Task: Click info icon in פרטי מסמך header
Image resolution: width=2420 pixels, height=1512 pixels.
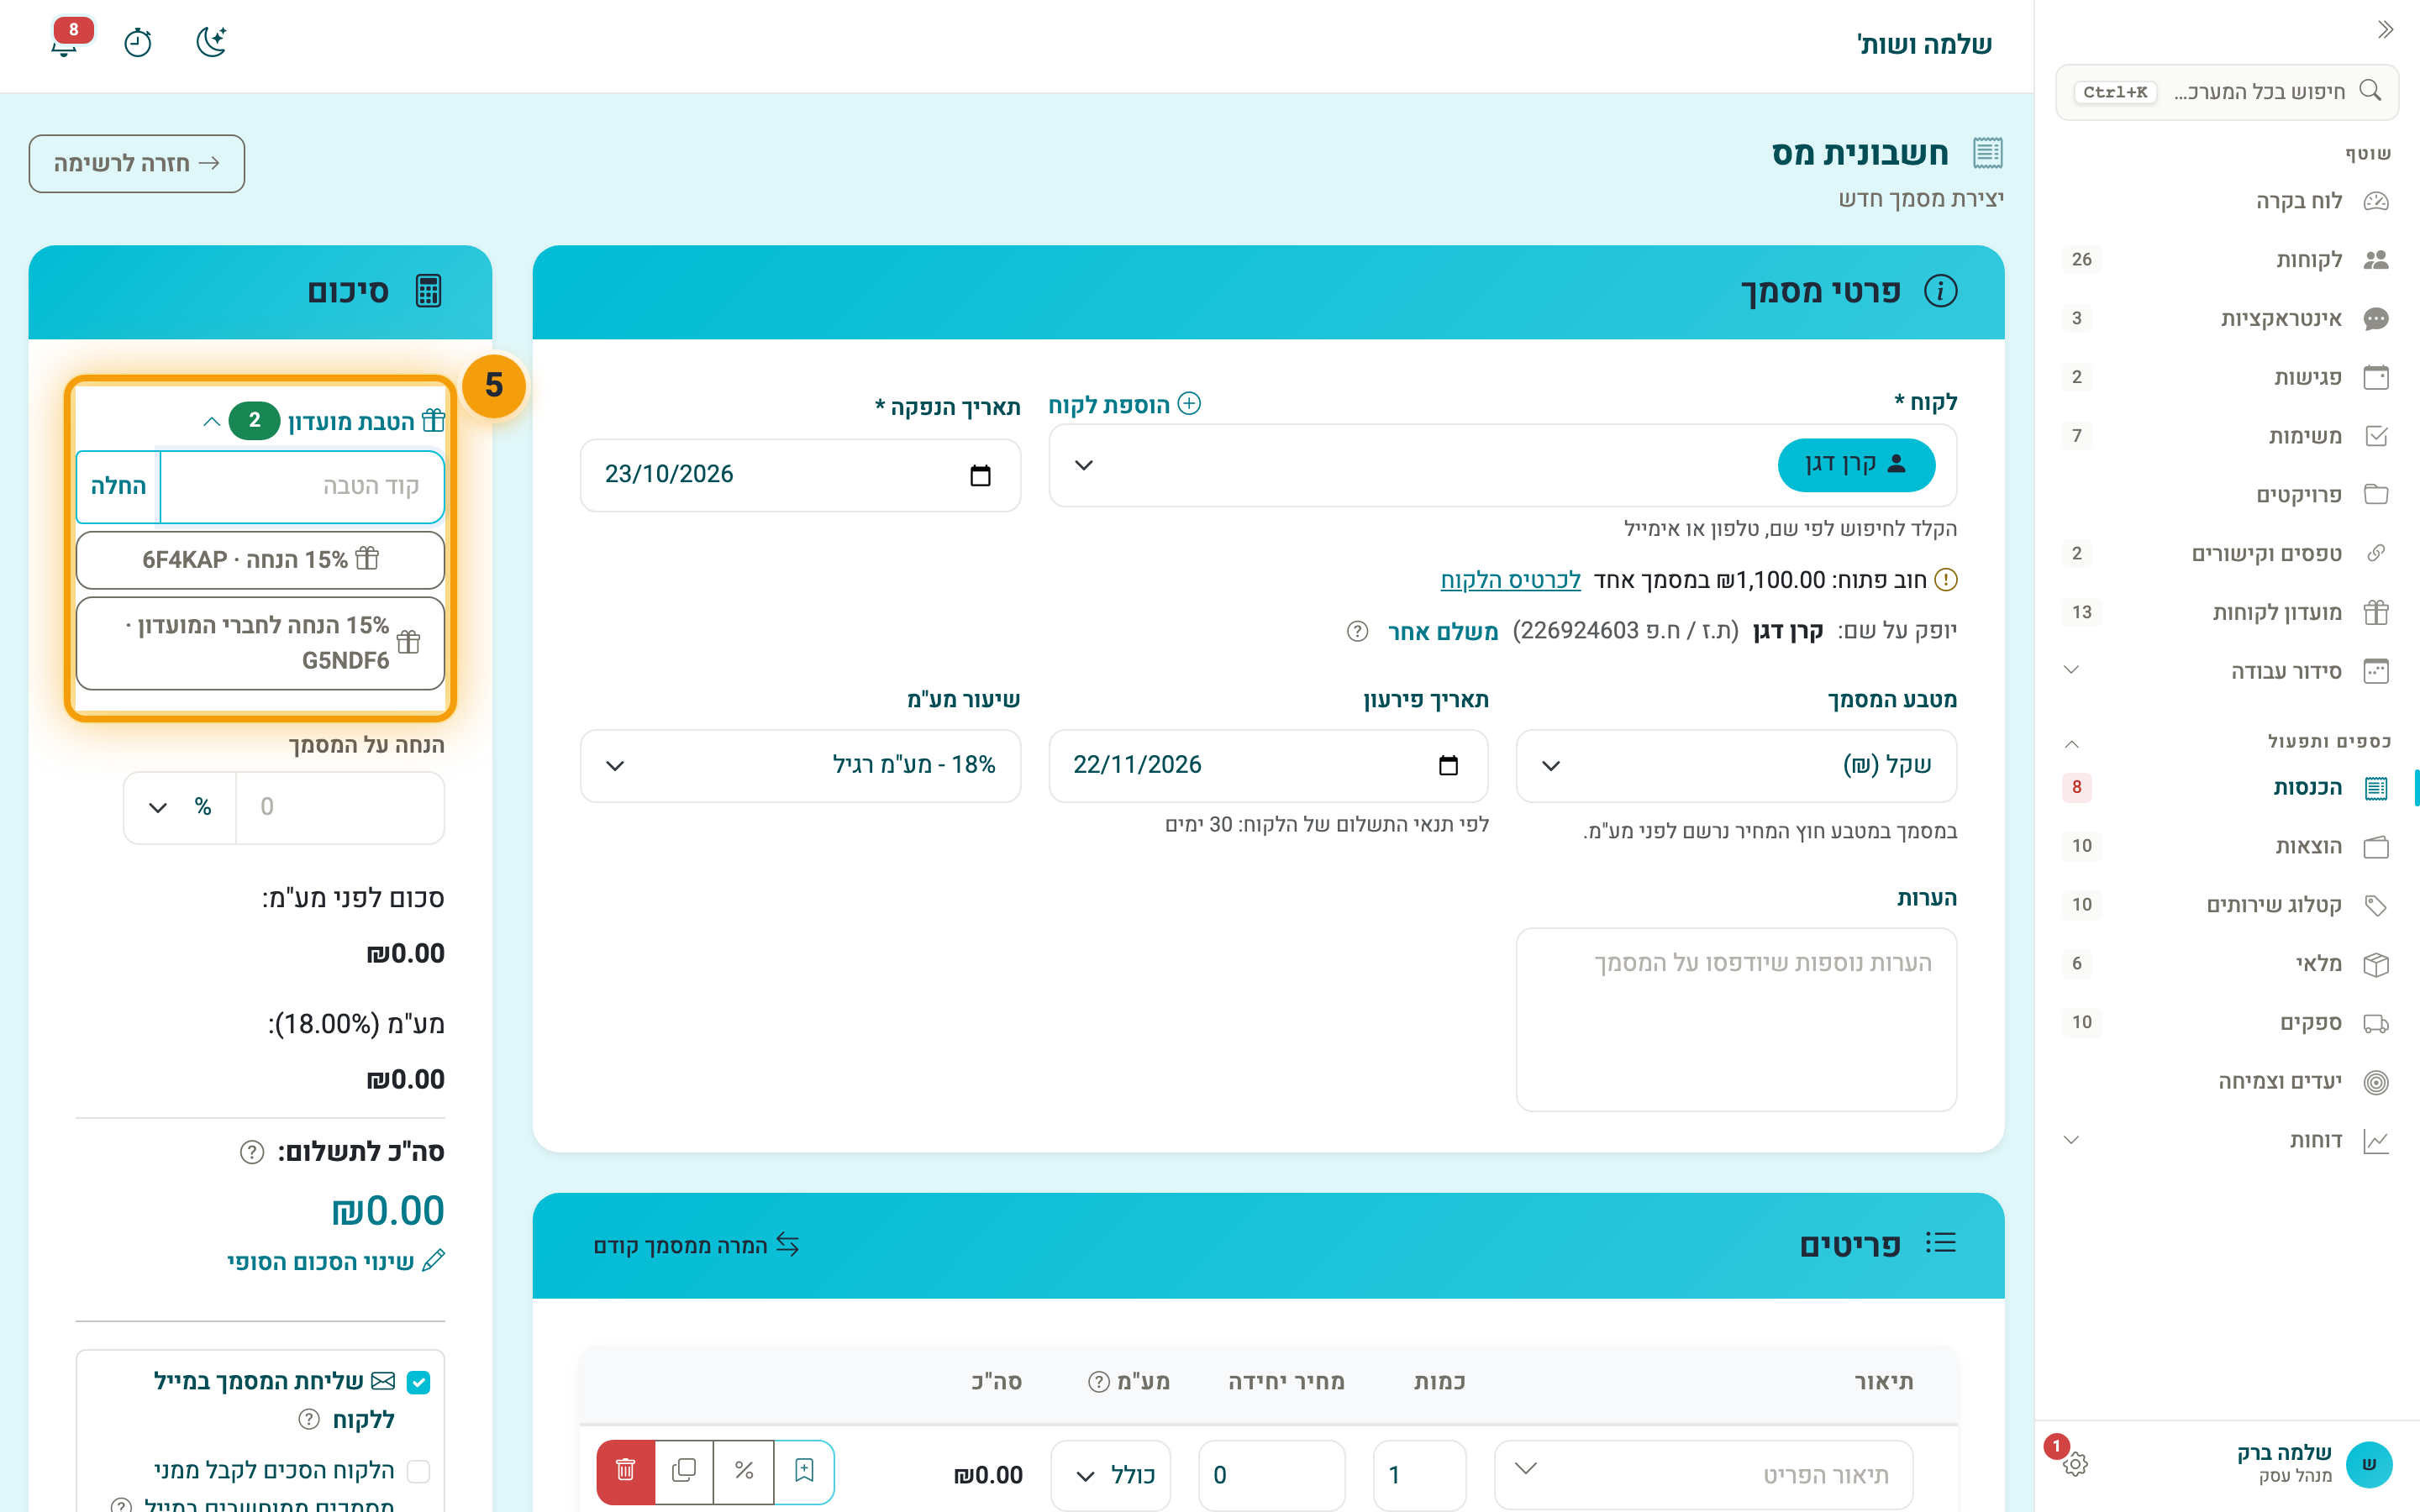Action: click(x=1941, y=291)
